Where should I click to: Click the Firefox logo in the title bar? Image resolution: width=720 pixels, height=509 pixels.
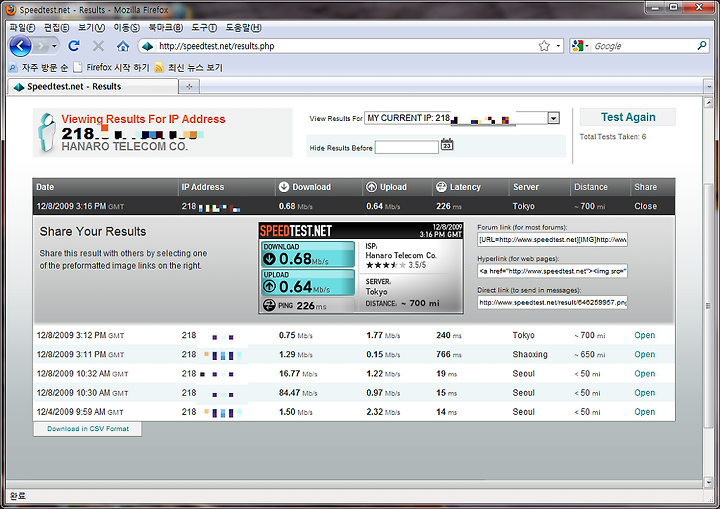click(11, 10)
